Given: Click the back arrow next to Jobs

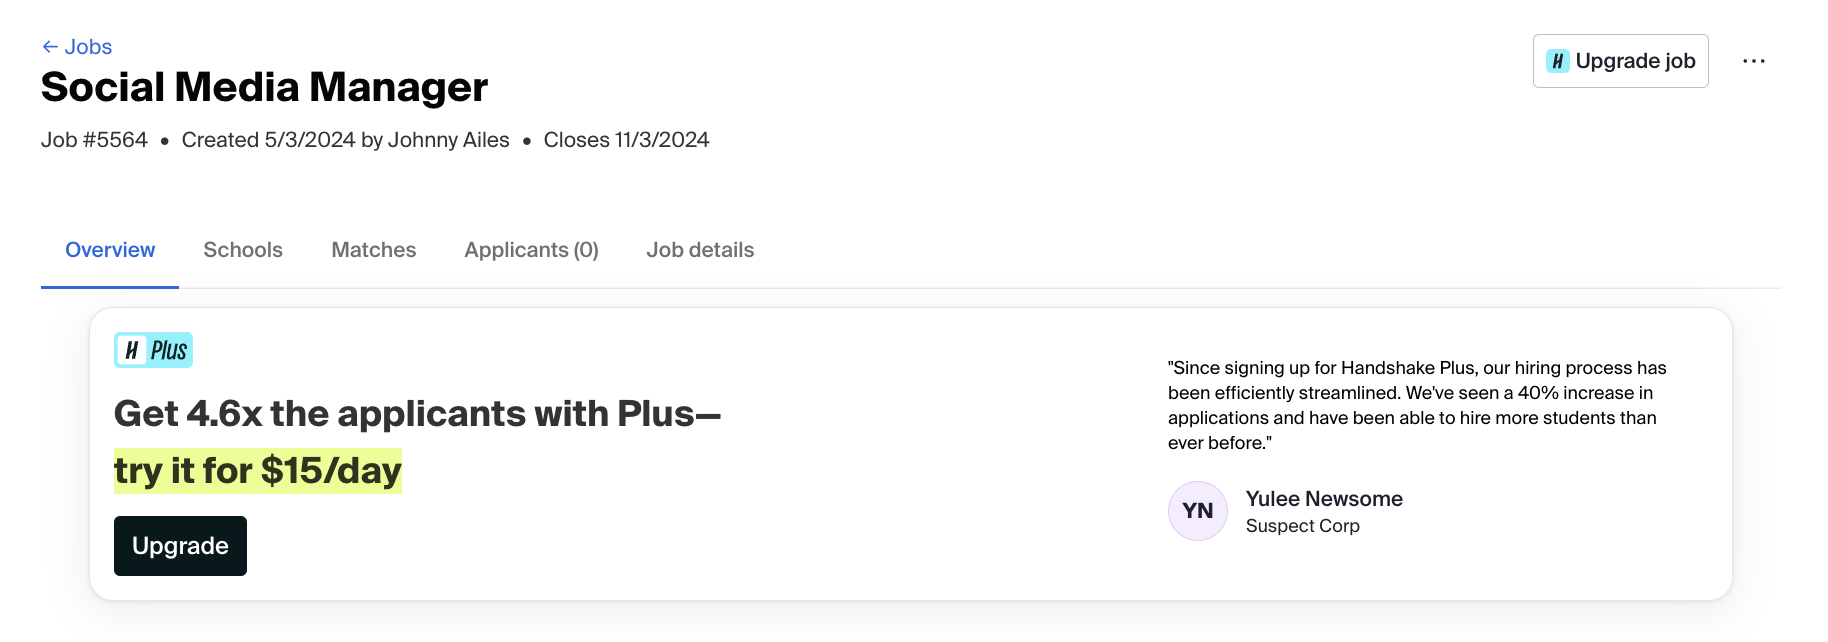Looking at the screenshot, I should [48, 46].
